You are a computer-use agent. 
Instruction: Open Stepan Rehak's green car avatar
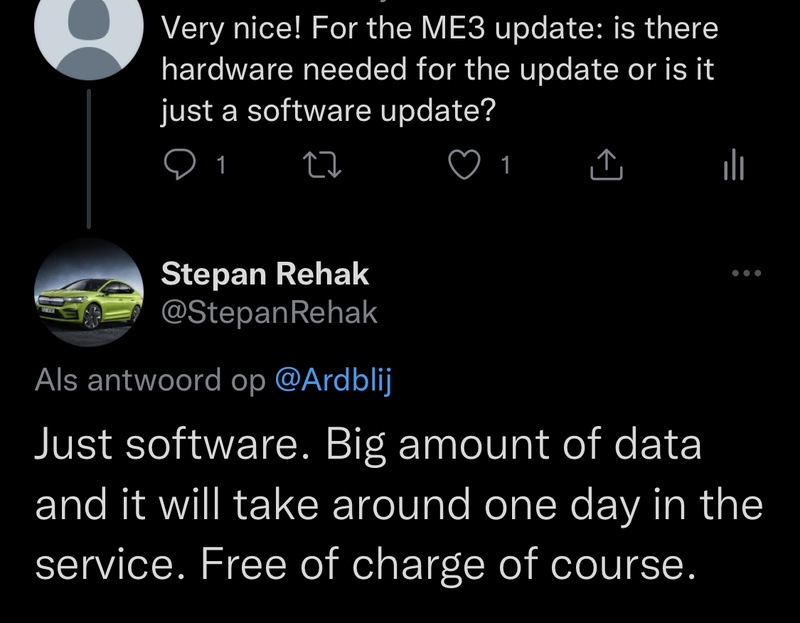tap(90, 292)
